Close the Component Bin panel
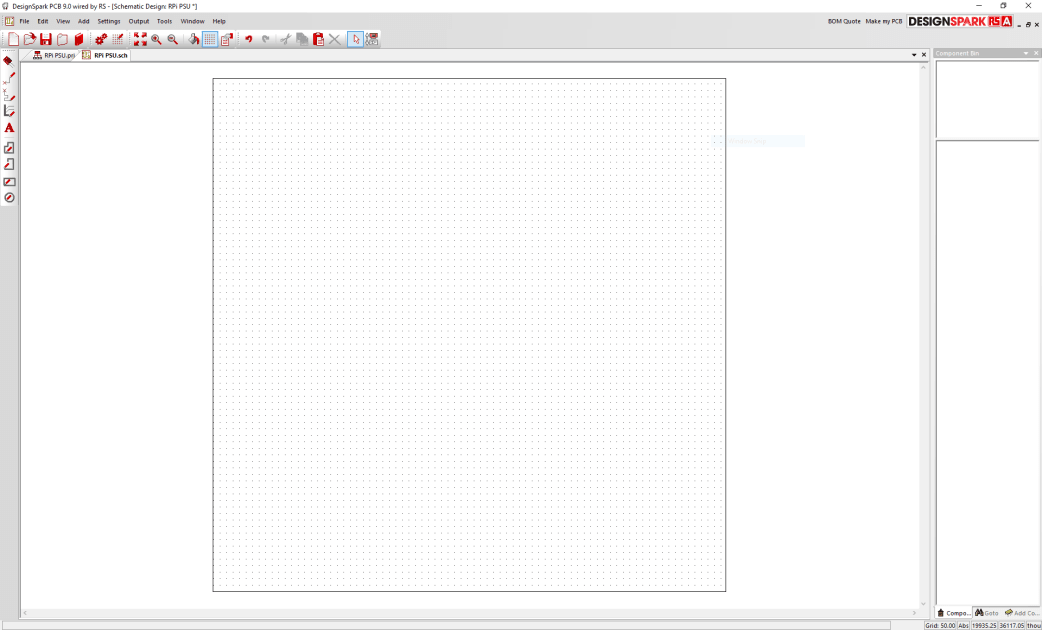The image size is (1042, 630). coord(1036,53)
